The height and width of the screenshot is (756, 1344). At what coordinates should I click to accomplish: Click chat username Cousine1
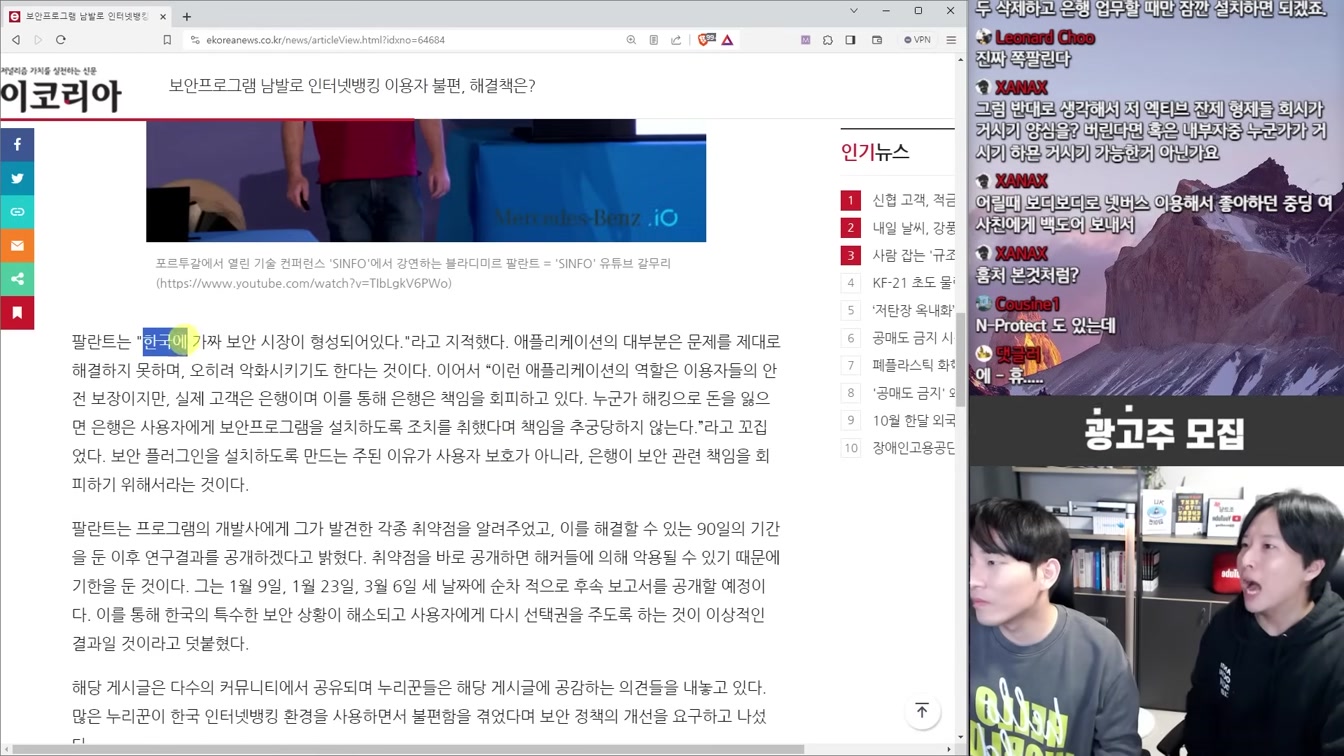coord(1027,304)
